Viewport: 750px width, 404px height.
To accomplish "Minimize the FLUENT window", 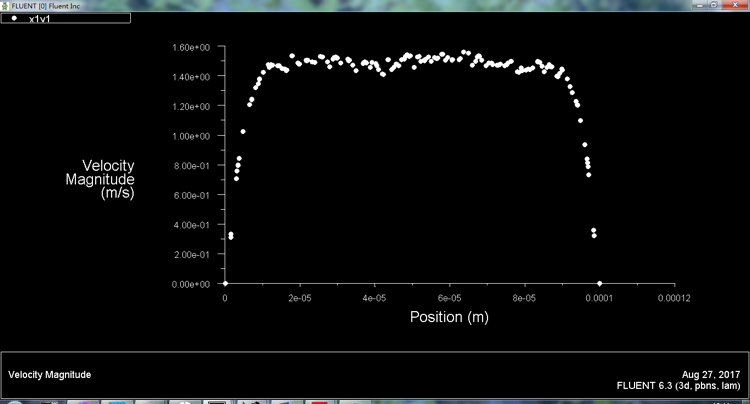I will pyautogui.click(x=700, y=5).
